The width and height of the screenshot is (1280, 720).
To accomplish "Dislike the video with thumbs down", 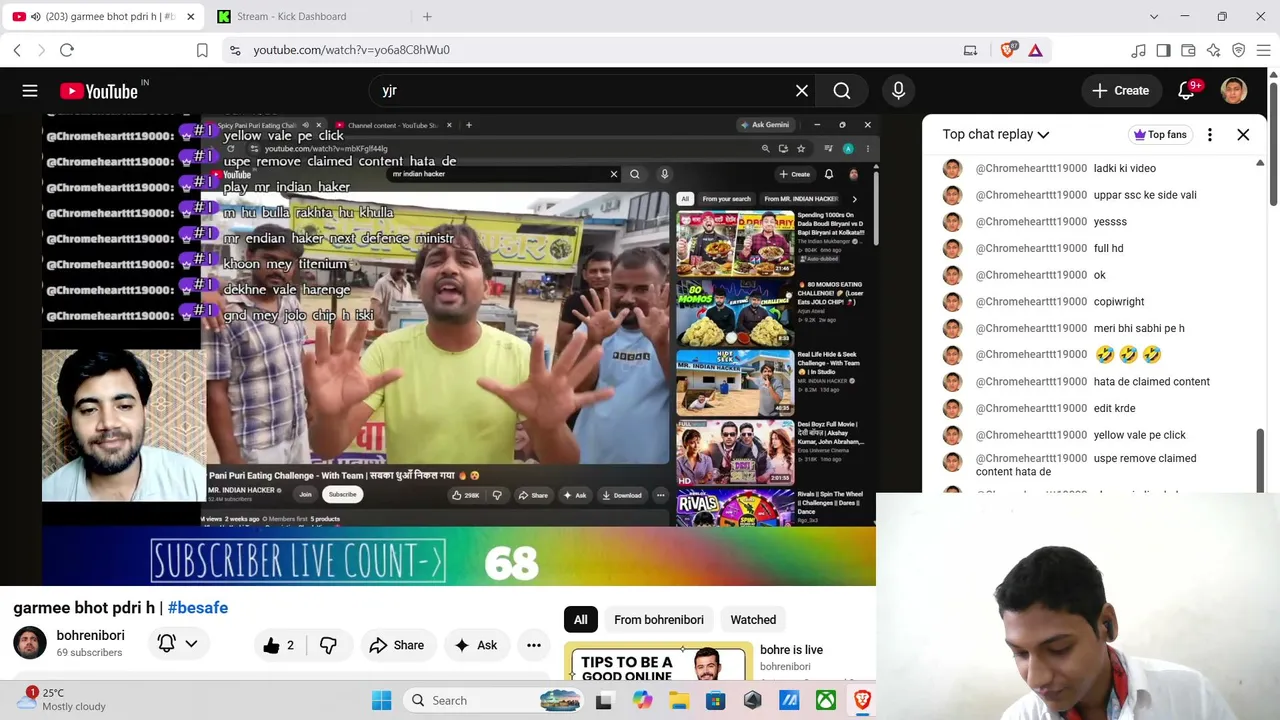I will point(328,645).
